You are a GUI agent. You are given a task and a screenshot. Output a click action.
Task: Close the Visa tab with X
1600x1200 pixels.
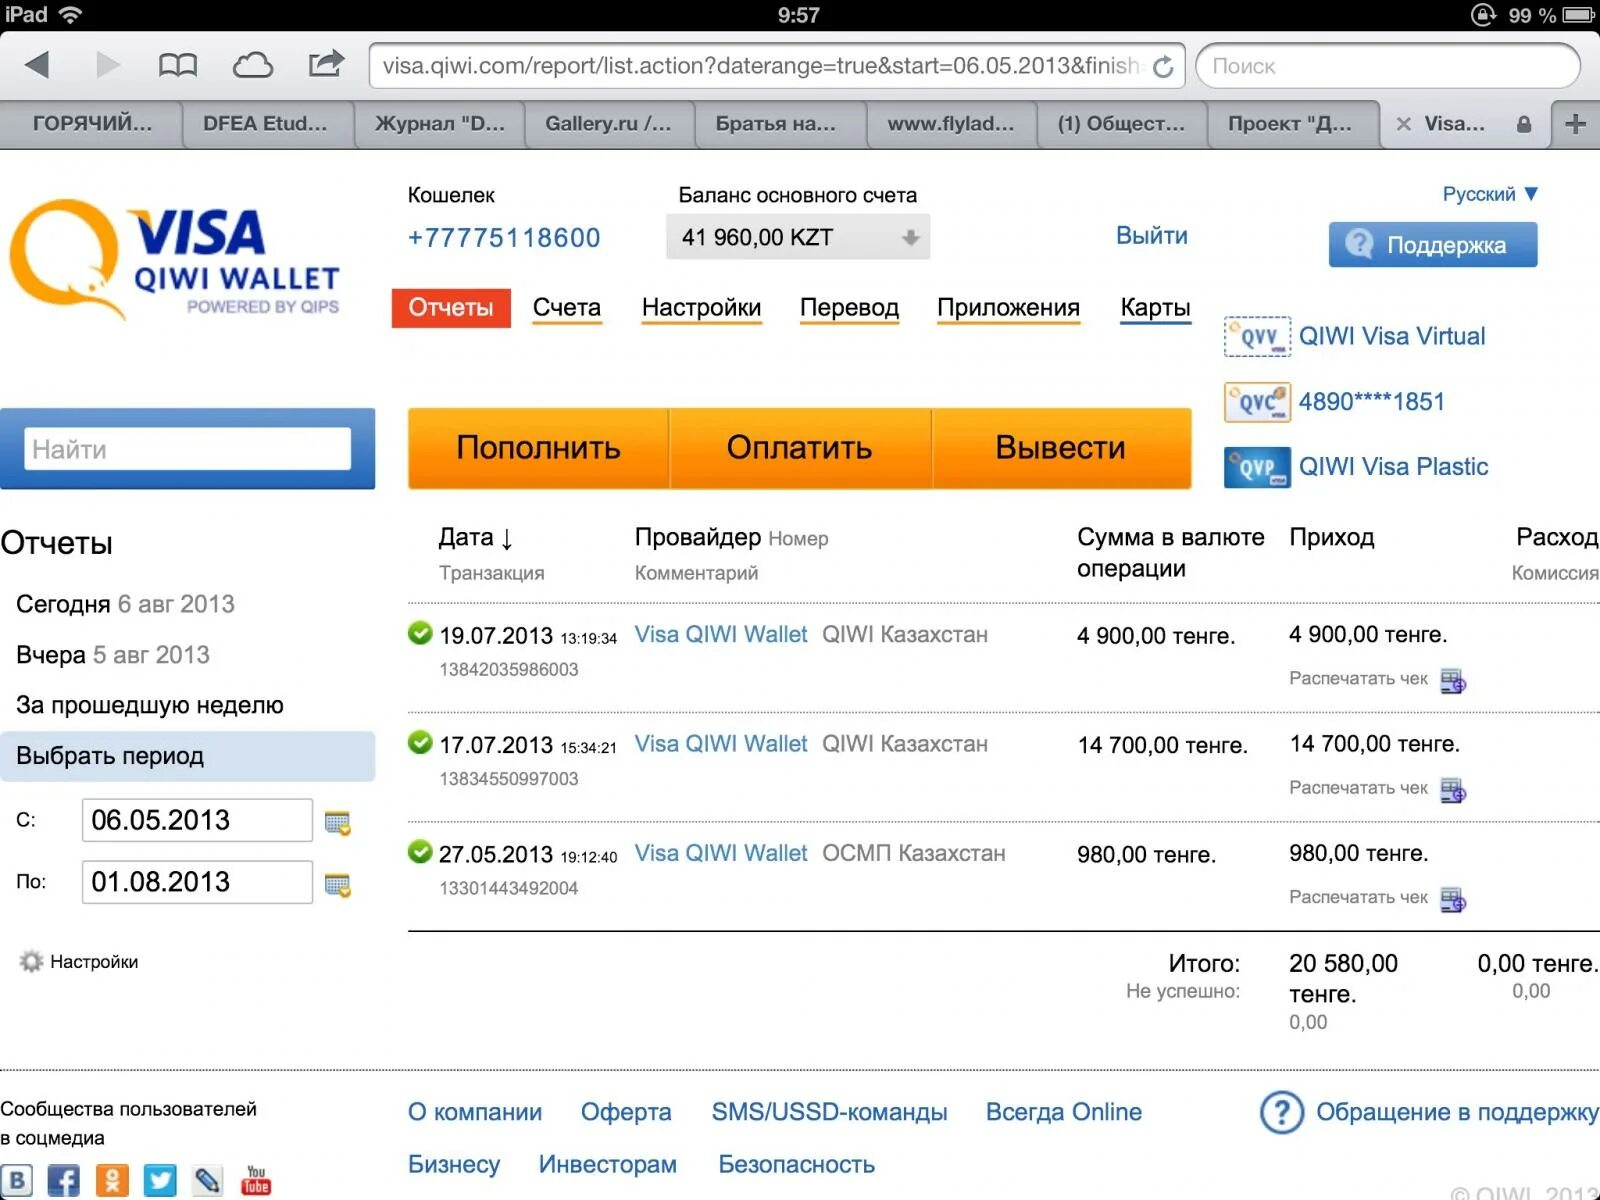(x=1404, y=124)
